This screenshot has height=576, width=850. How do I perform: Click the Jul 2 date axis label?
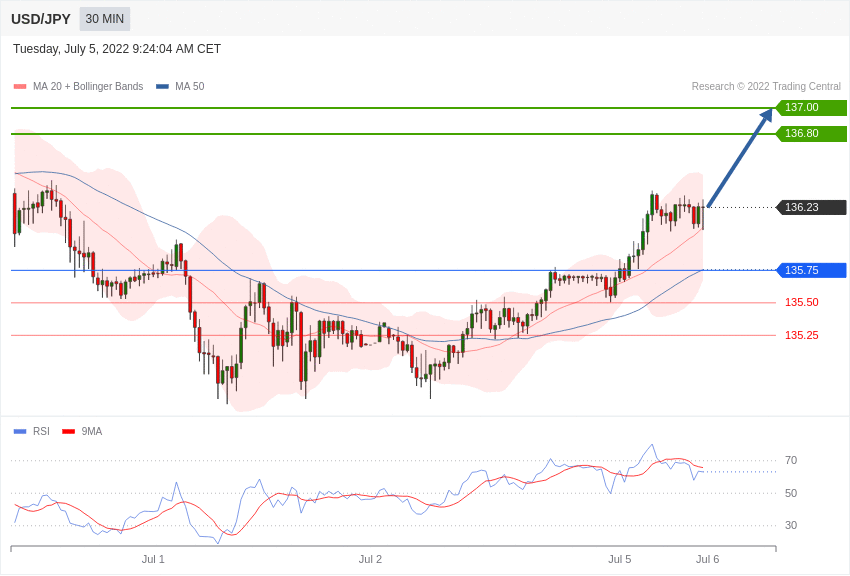(370, 559)
